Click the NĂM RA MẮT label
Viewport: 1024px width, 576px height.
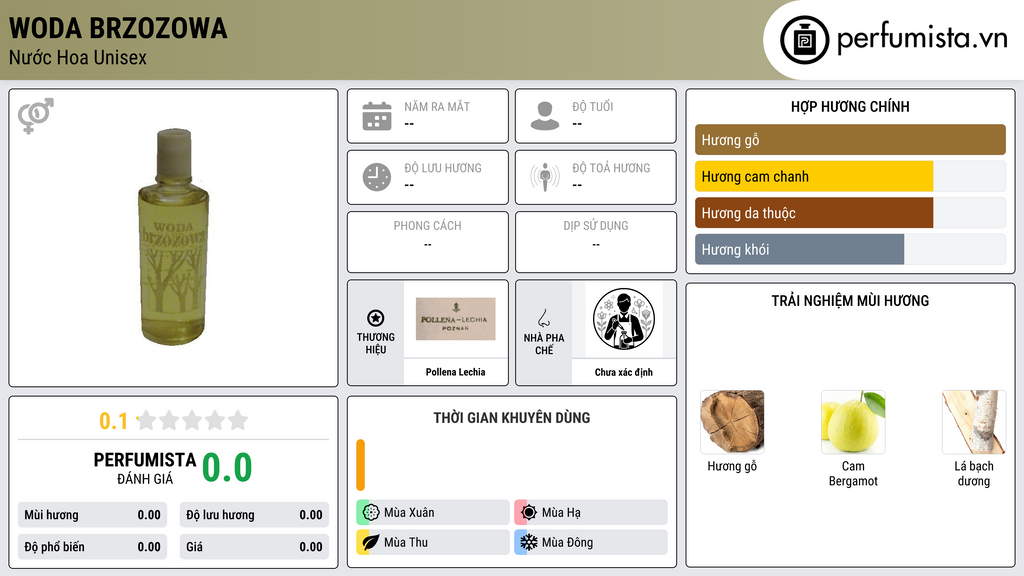point(437,106)
